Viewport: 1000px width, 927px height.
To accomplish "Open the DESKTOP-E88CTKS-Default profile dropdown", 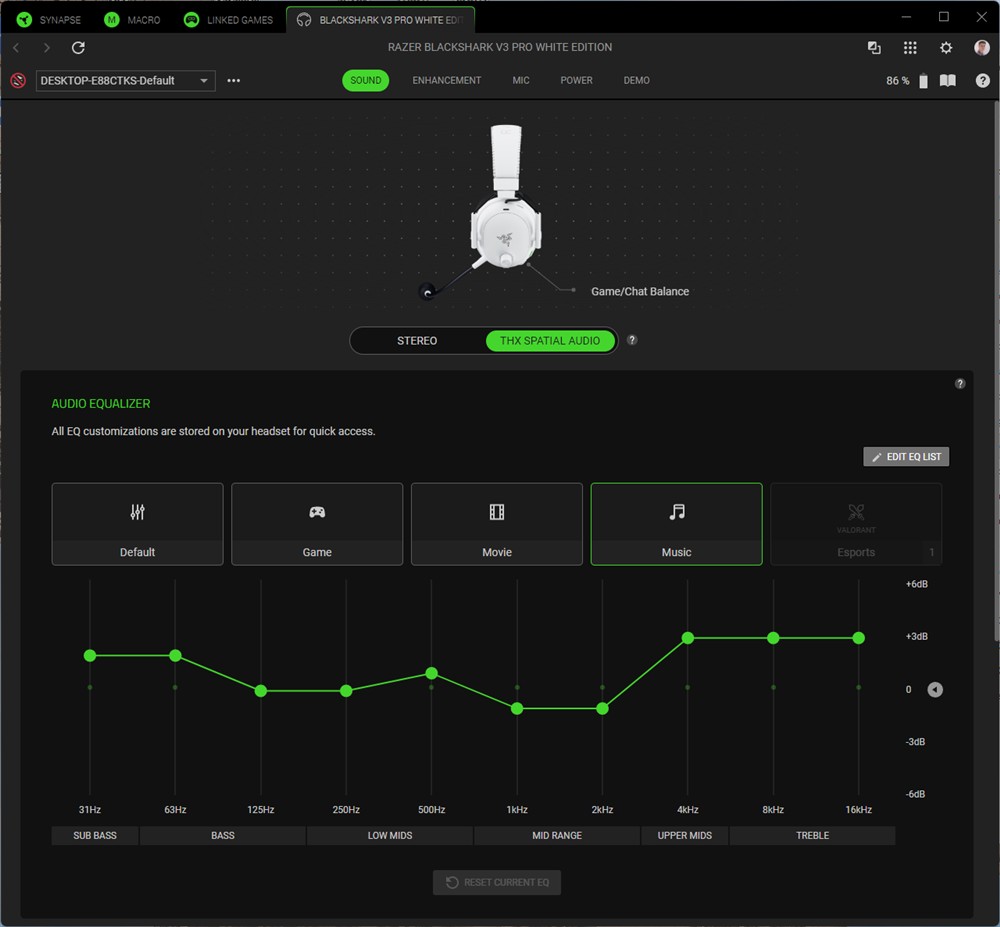I will pos(126,81).
